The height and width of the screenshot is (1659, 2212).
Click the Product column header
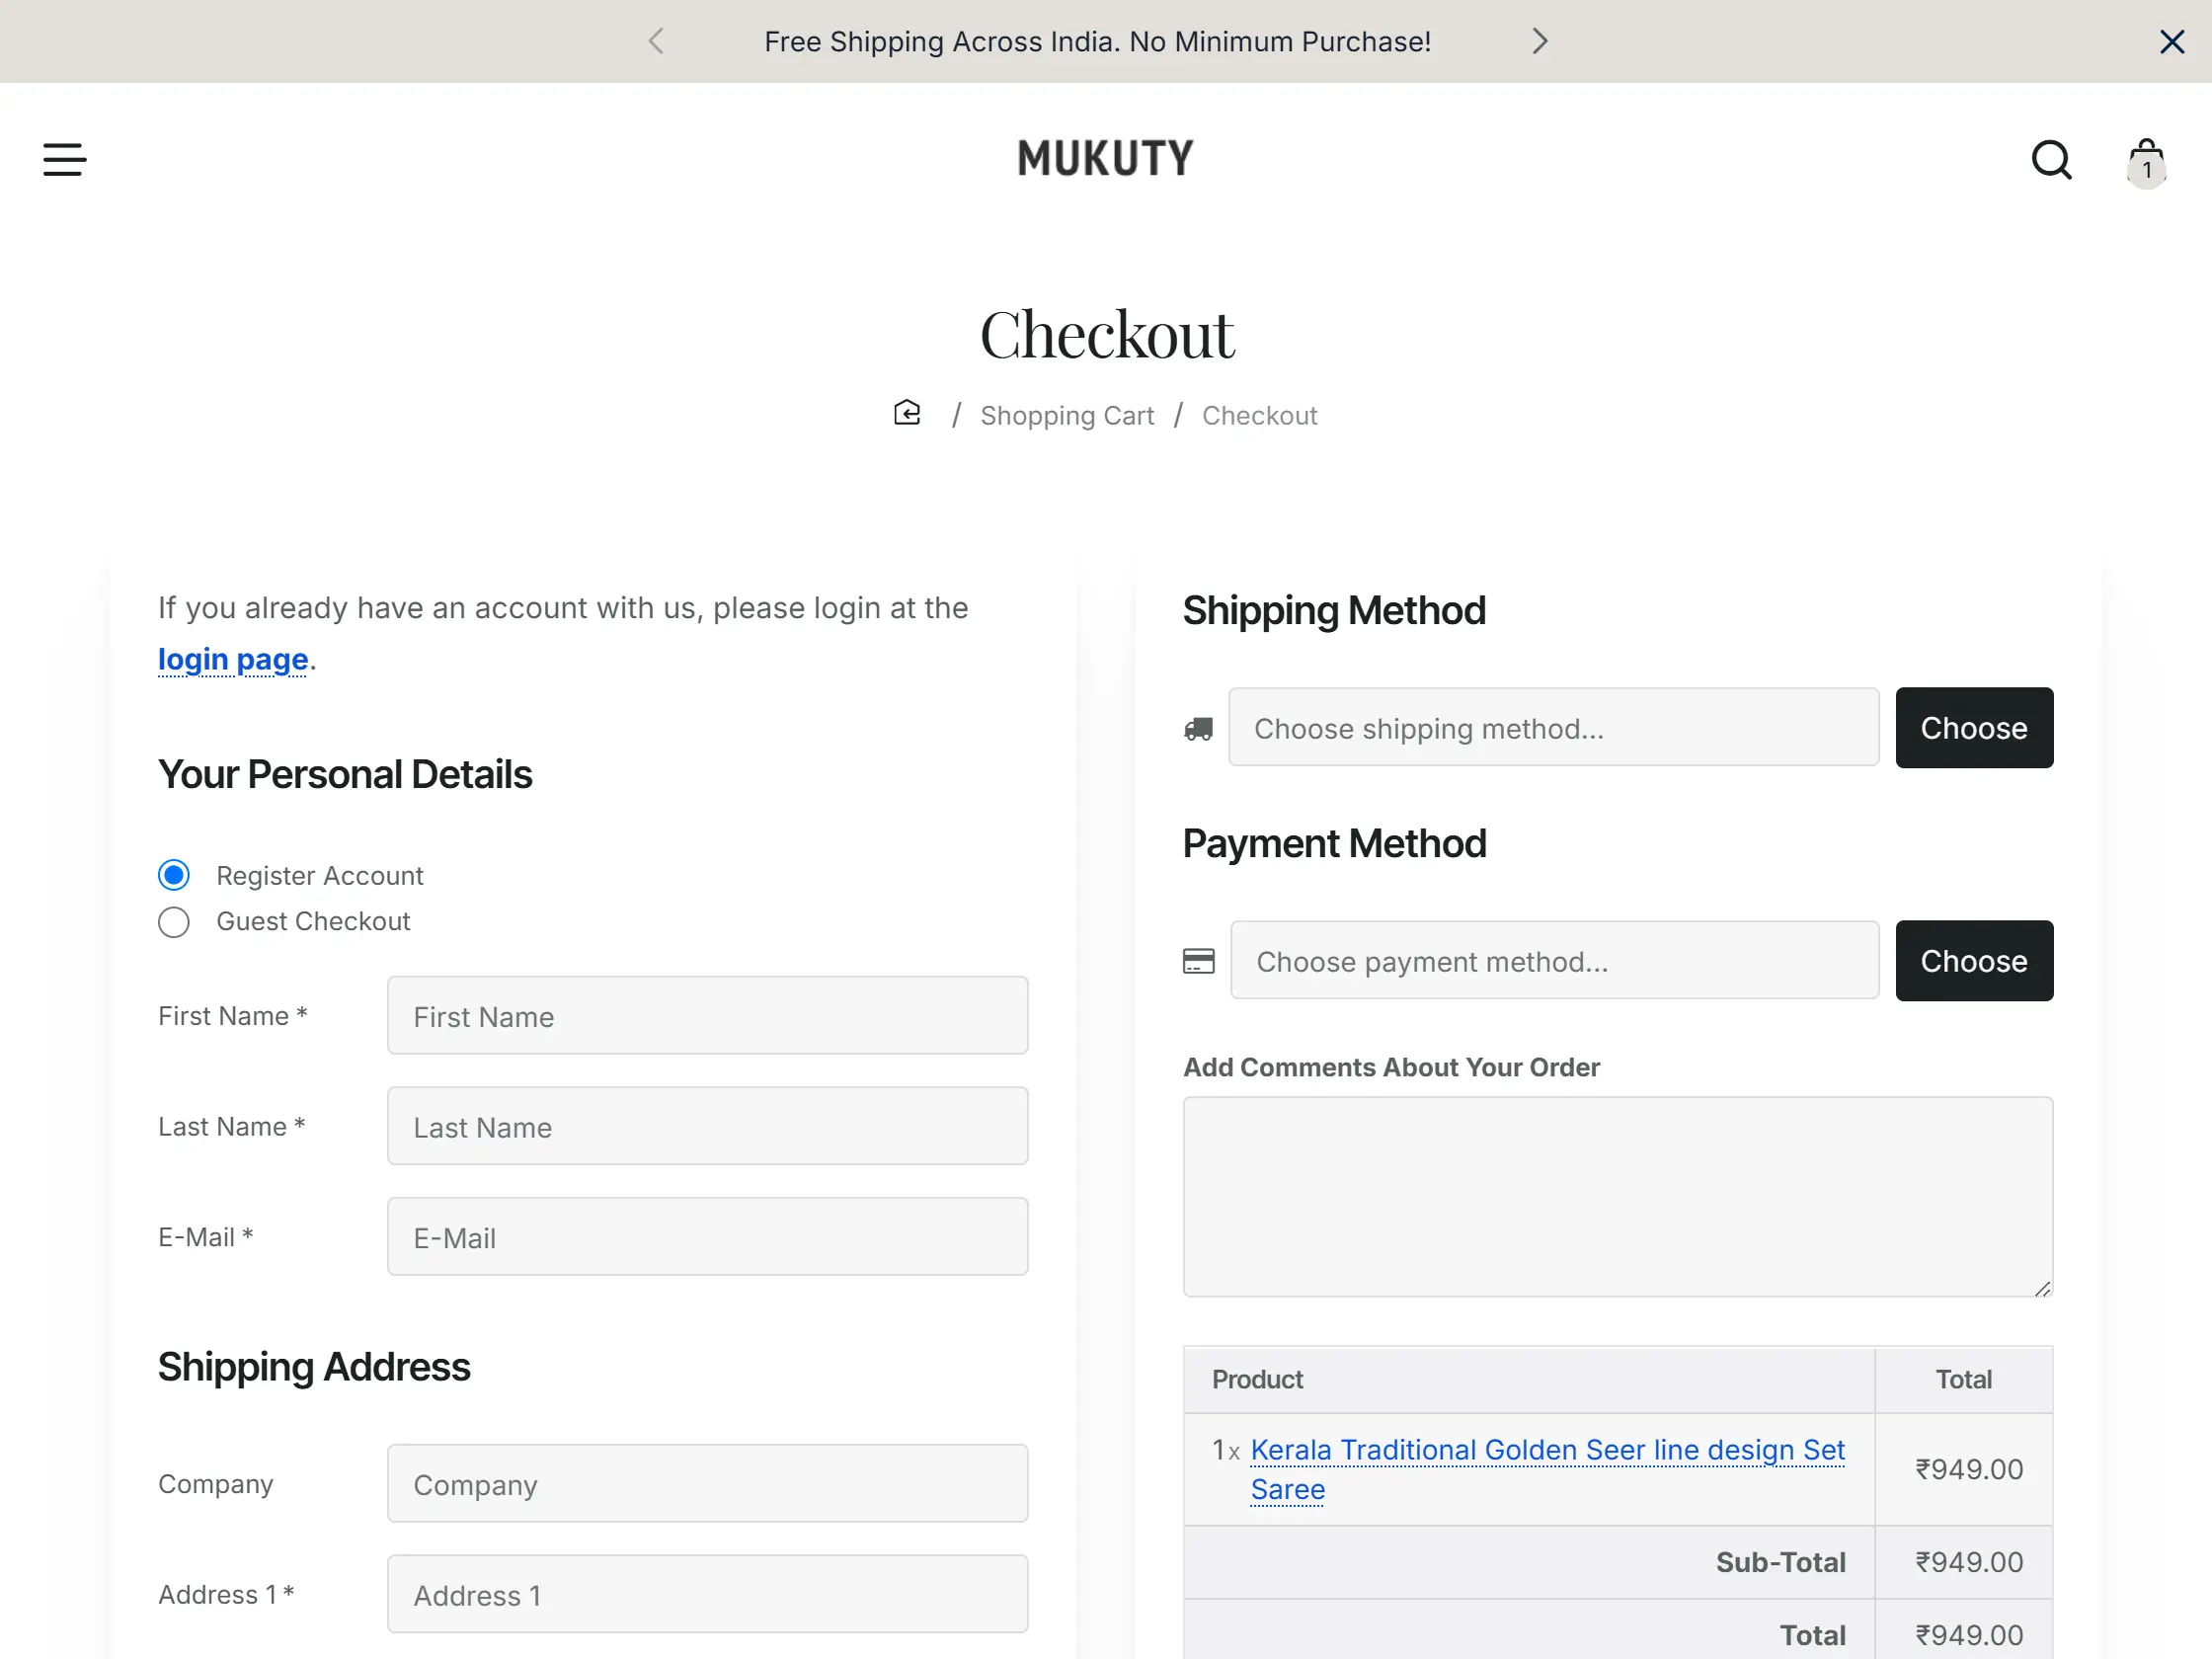point(1257,1380)
